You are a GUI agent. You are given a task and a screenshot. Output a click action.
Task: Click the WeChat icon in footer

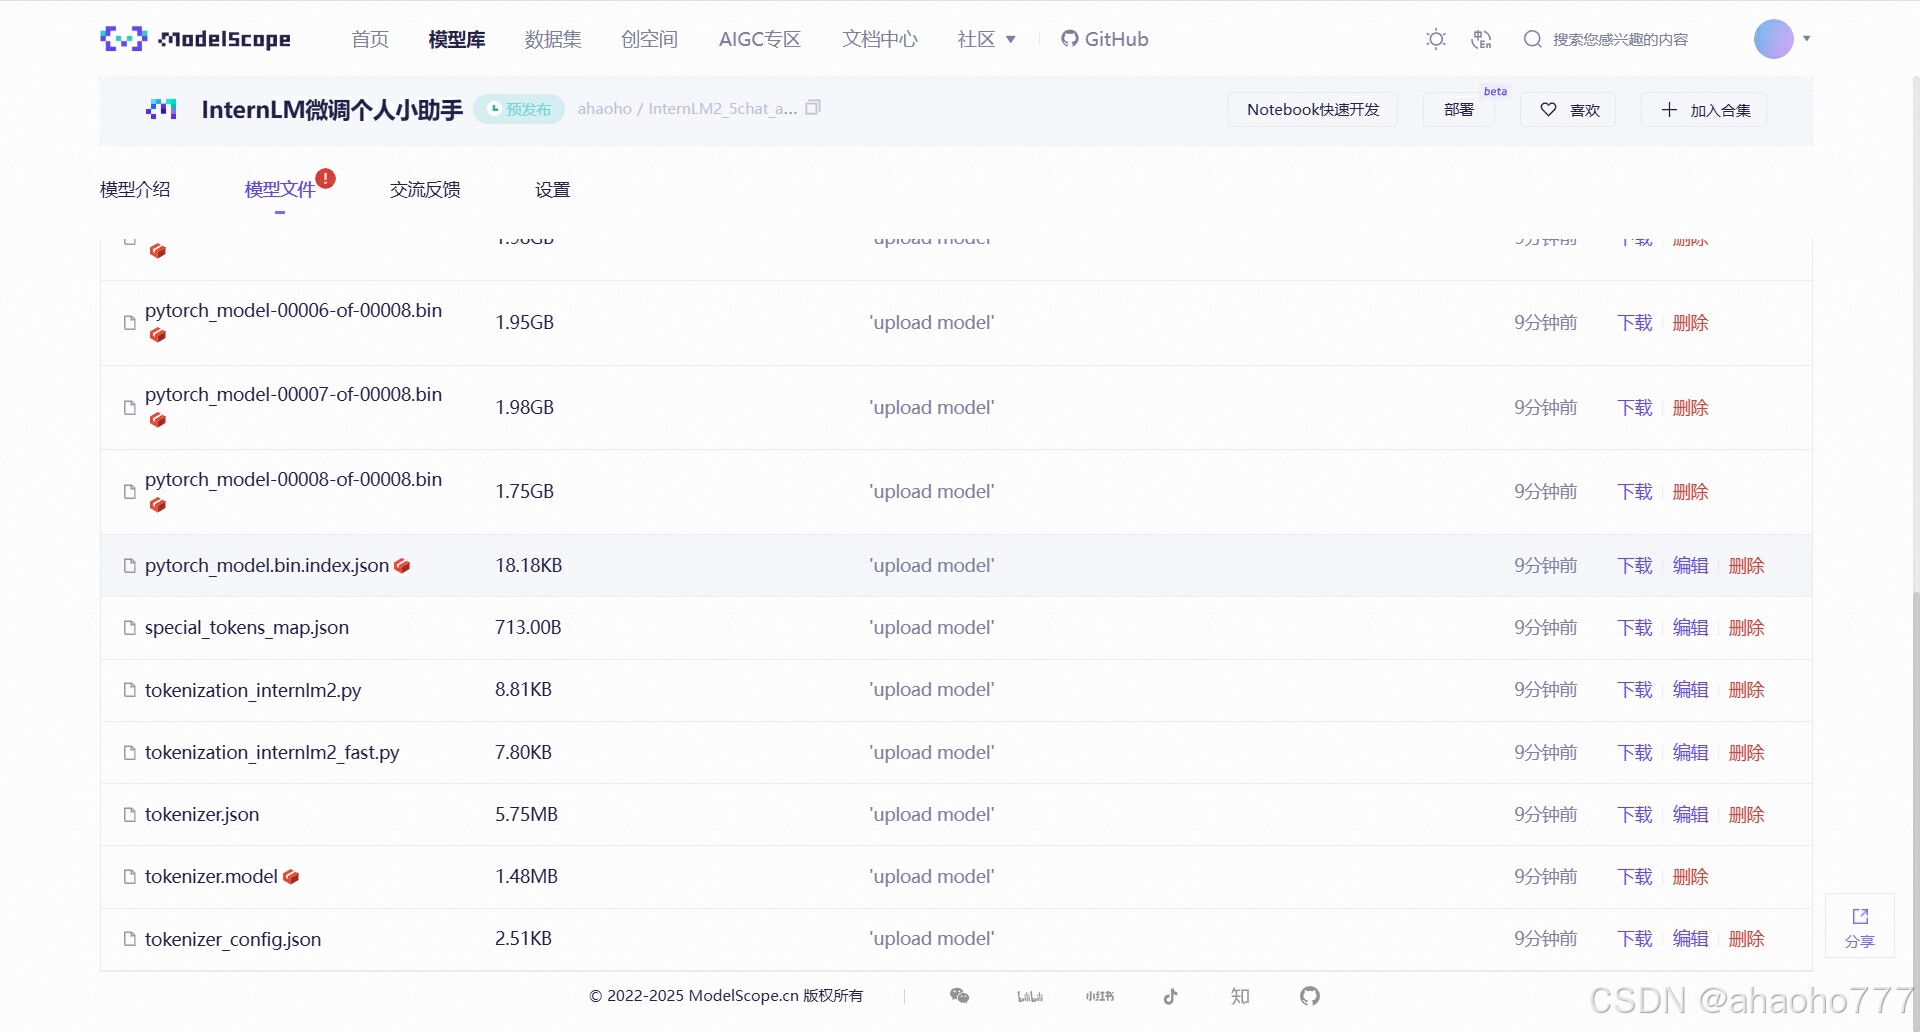[959, 996]
